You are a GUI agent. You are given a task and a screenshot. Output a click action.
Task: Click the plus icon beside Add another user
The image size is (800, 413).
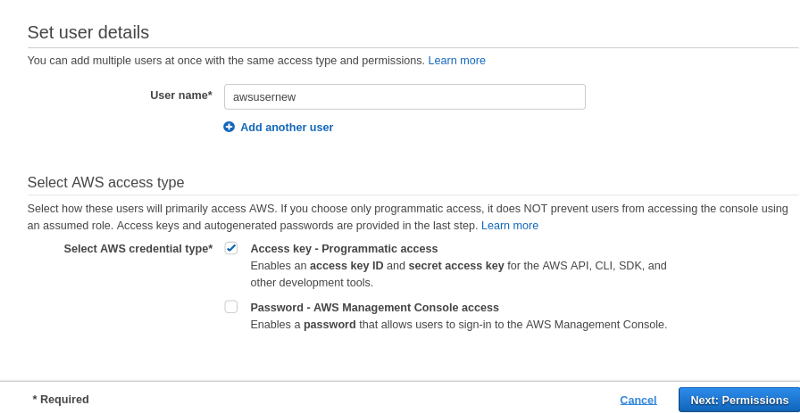click(229, 127)
